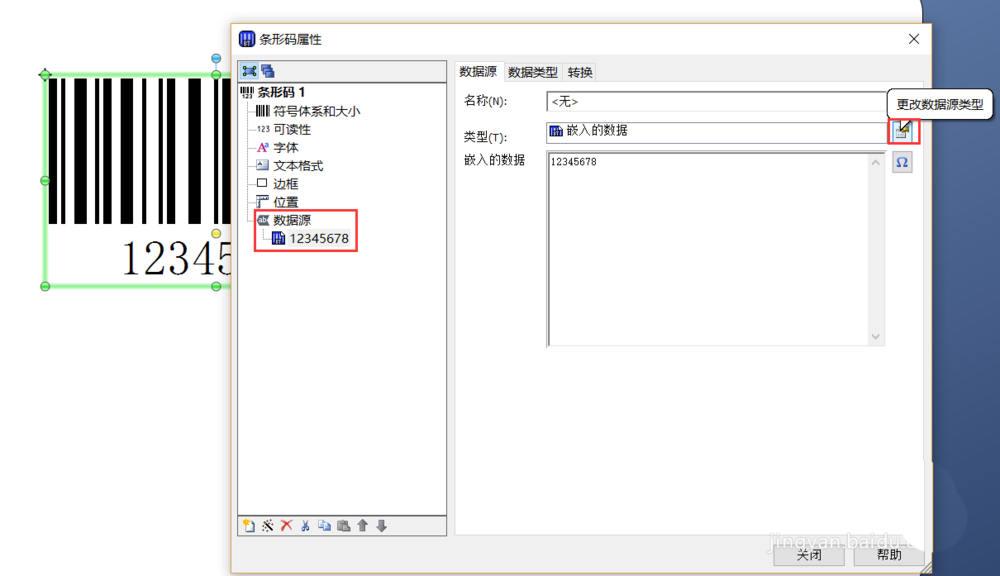This screenshot has width=1000, height=576.
Task: Insert a special character with the Ω button
Action: (902, 163)
